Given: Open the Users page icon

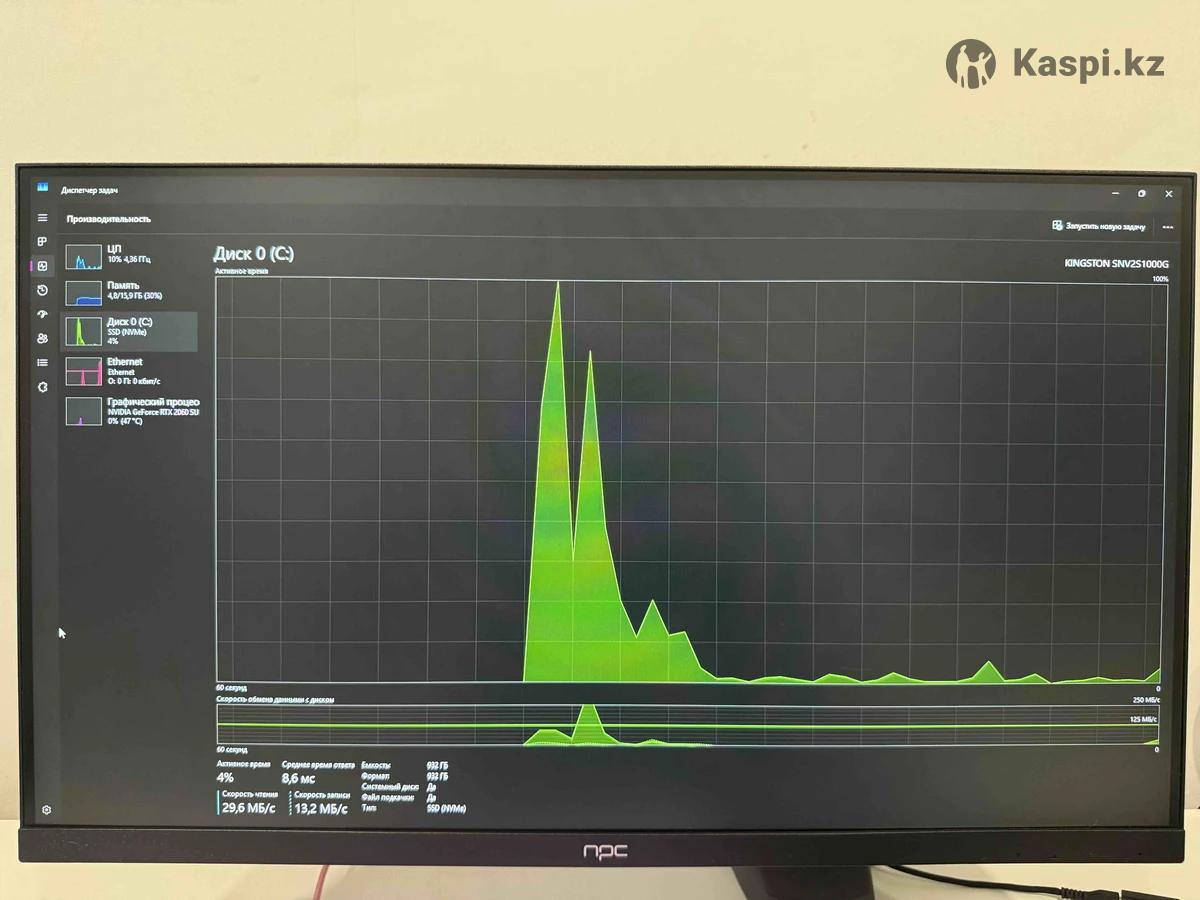Looking at the screenshot, I should click(42, 338).
